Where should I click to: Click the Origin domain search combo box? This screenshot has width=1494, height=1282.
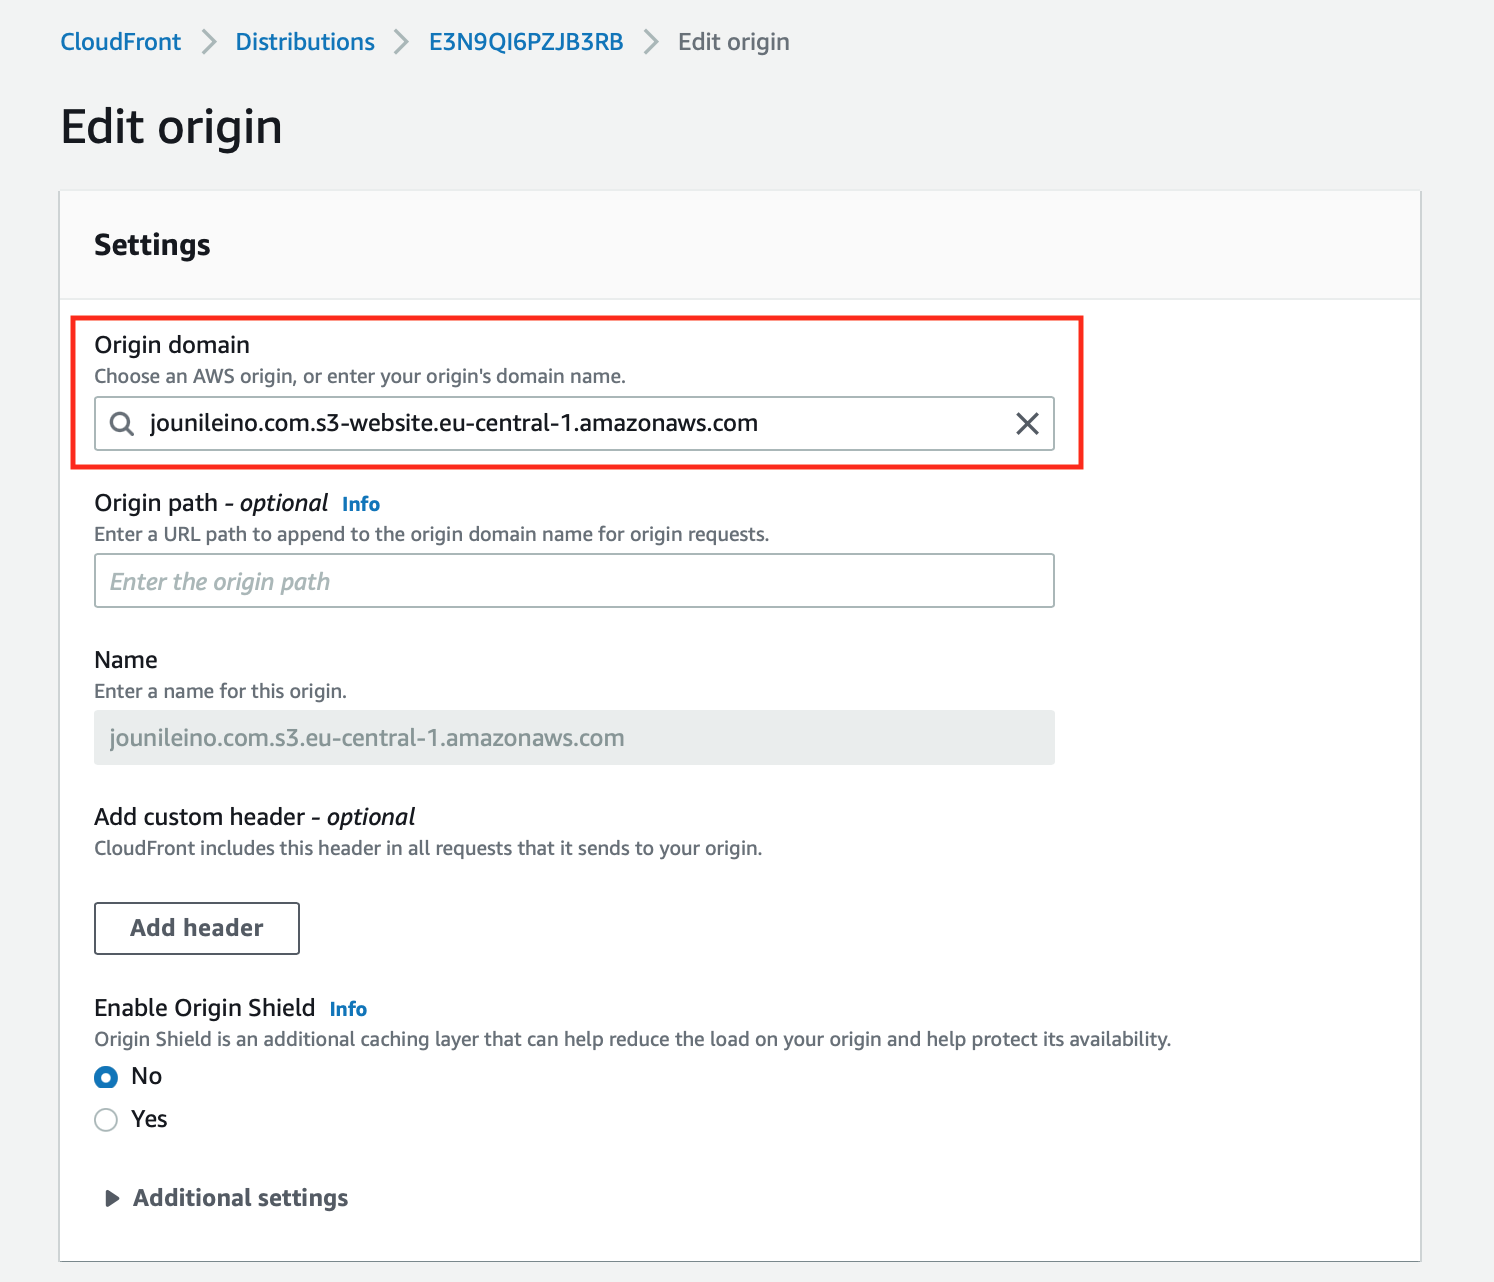[574, 424]
